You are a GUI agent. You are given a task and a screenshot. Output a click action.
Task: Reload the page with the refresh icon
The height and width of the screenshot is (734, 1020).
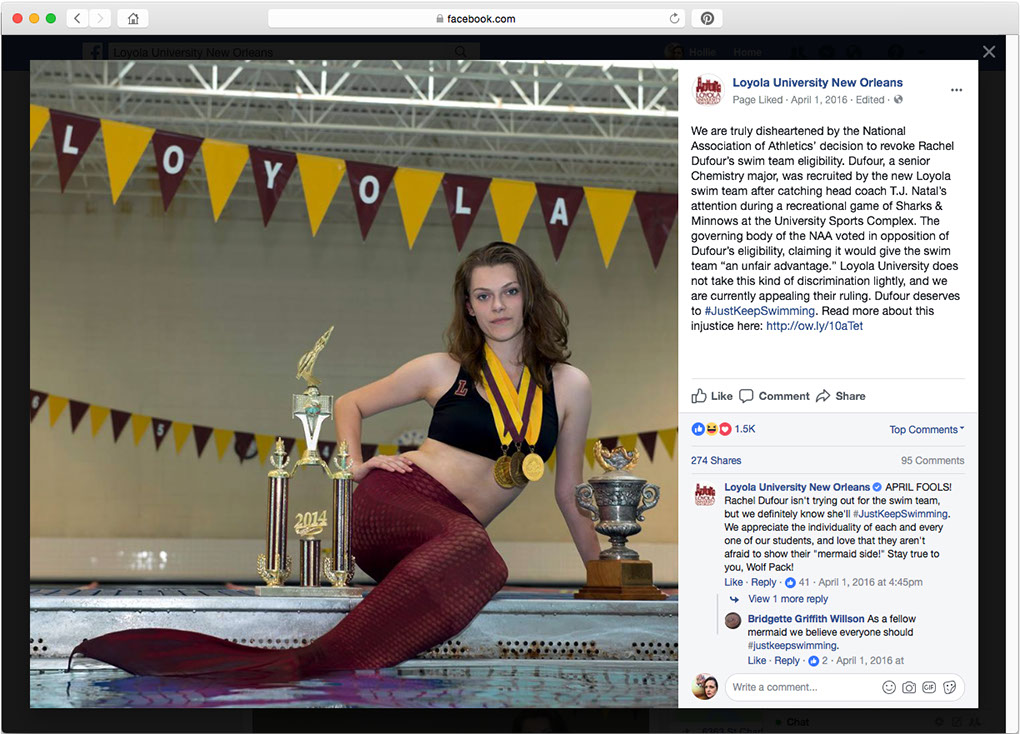[674, 18]
